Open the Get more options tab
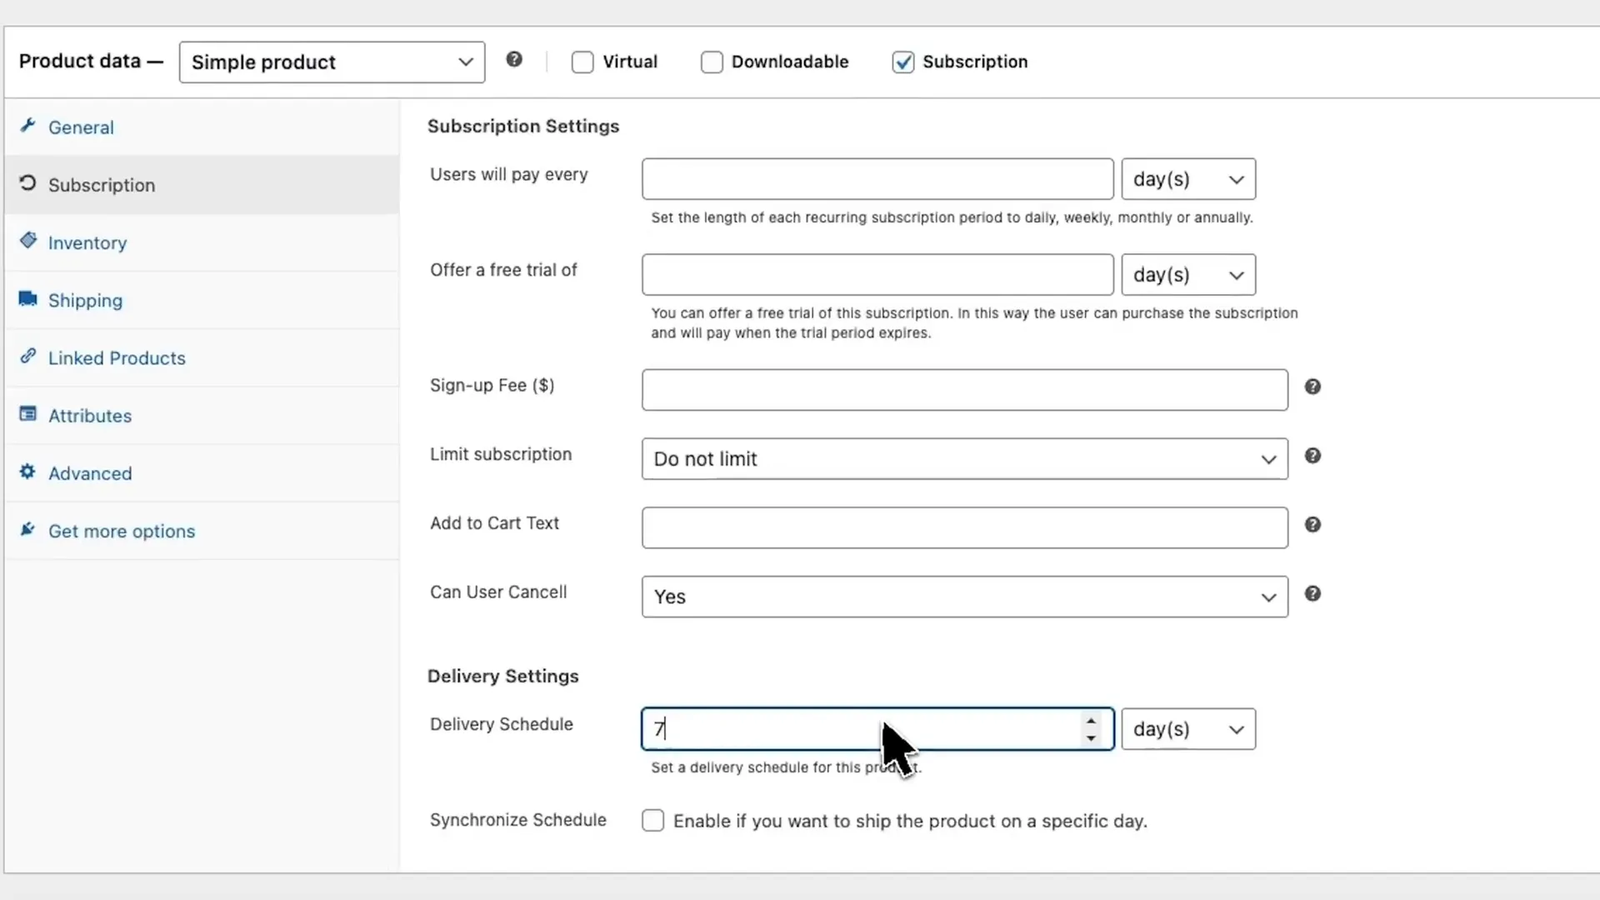 coord(202,531)
